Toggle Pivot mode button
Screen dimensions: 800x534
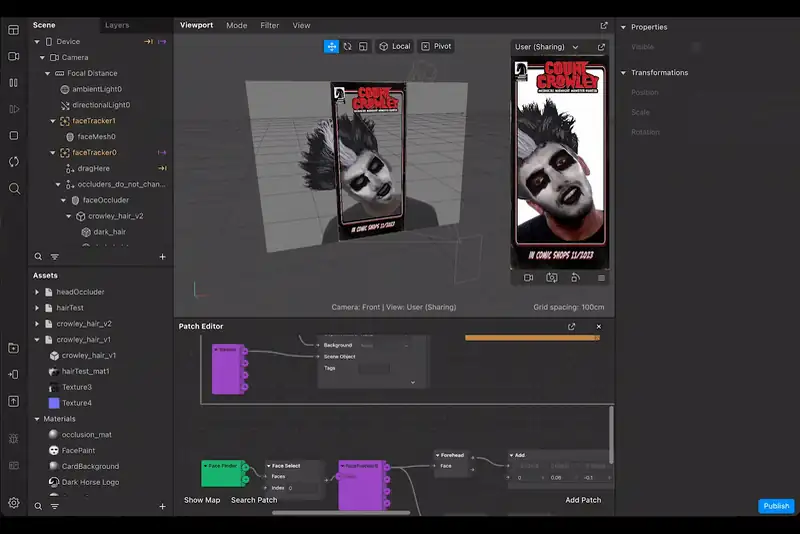pyautogui.click(x=436, y=46)
